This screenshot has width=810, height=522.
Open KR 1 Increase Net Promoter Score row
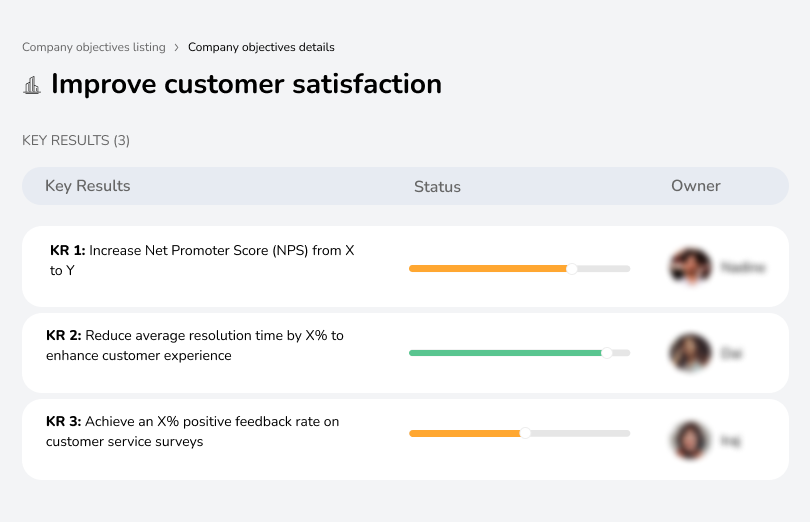[x=405, y=267]
